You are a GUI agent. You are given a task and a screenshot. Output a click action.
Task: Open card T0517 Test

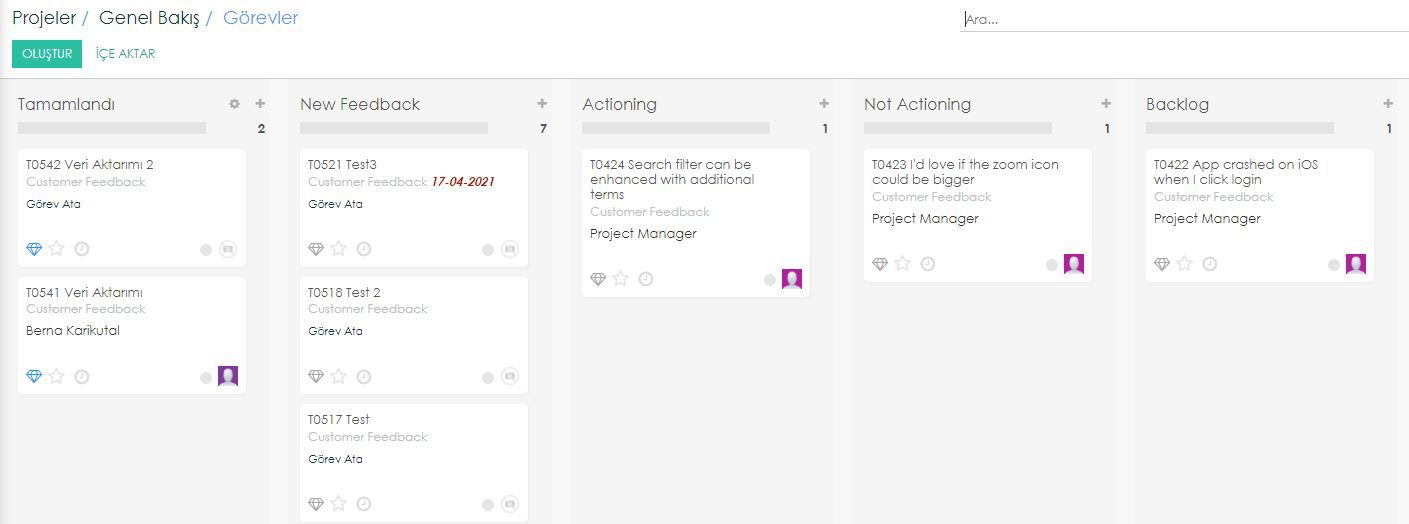[414, 463]
